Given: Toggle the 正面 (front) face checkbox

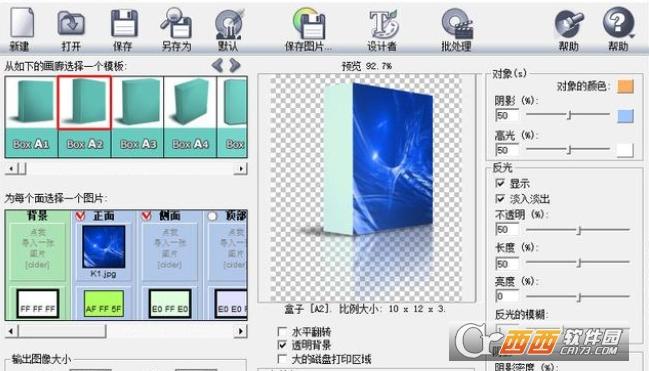Looking at the screenshot, I should [80, 216].
